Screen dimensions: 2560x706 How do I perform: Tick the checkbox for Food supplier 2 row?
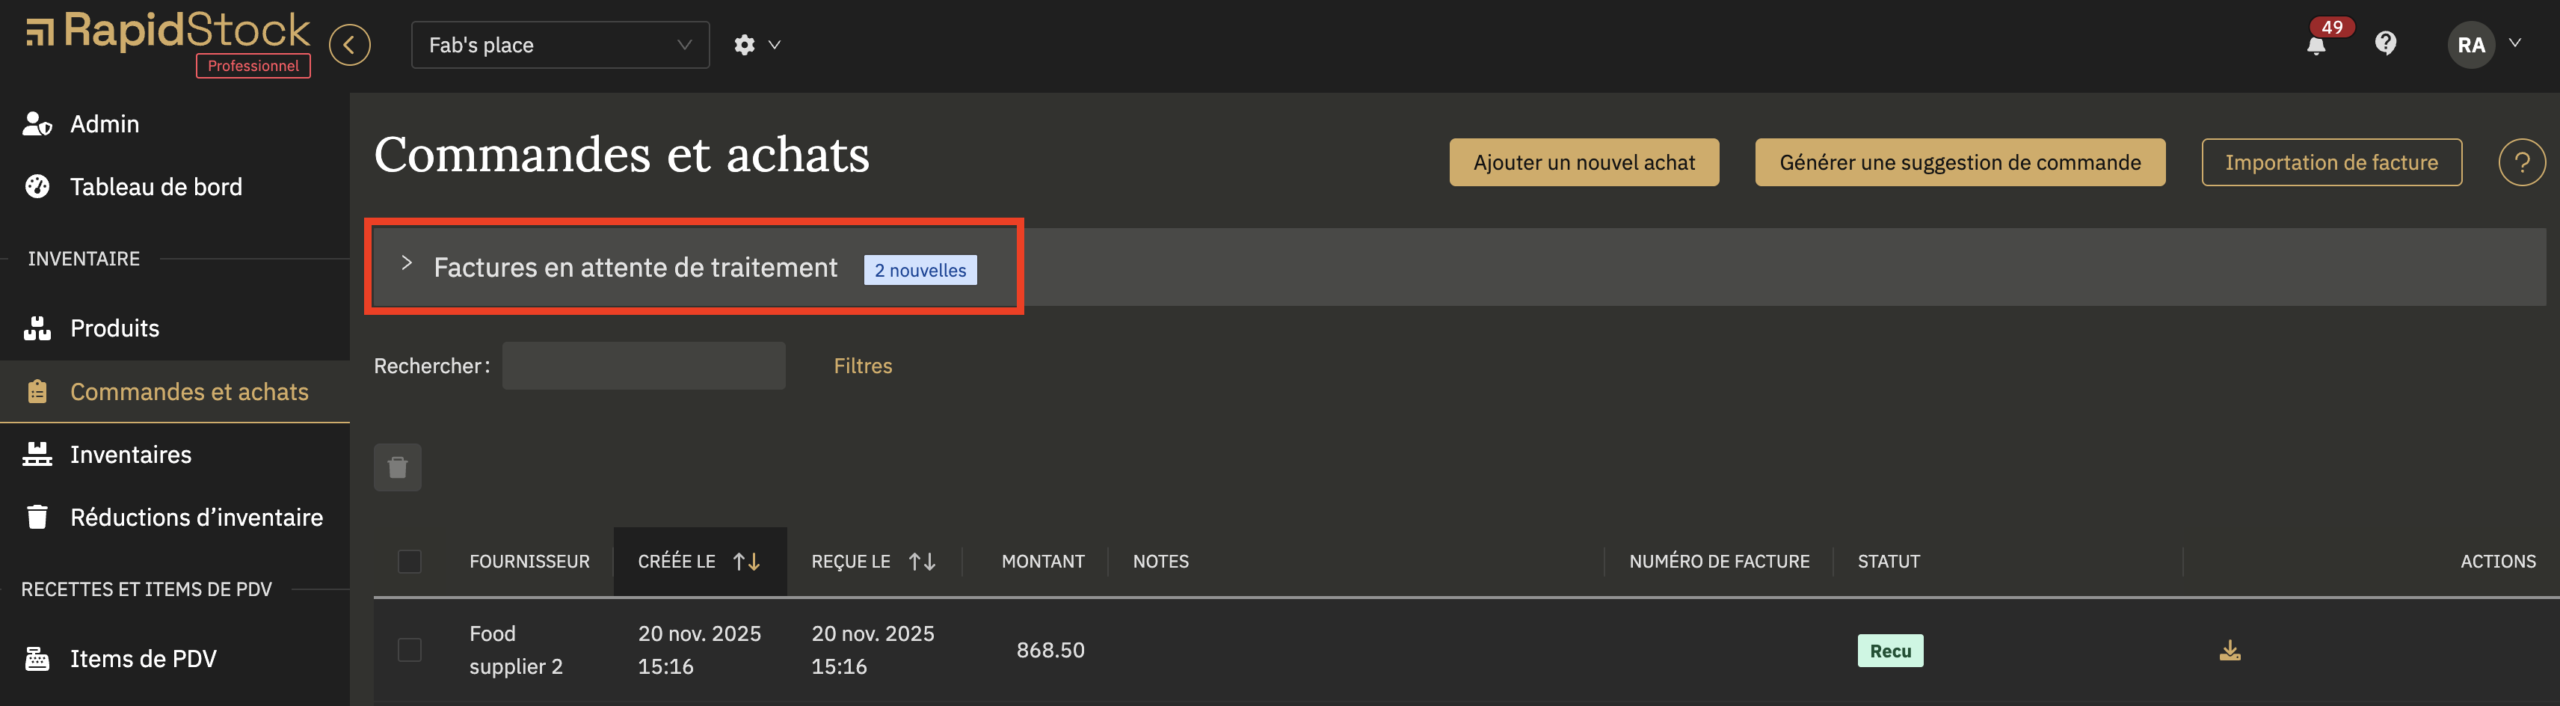(410, 650)
